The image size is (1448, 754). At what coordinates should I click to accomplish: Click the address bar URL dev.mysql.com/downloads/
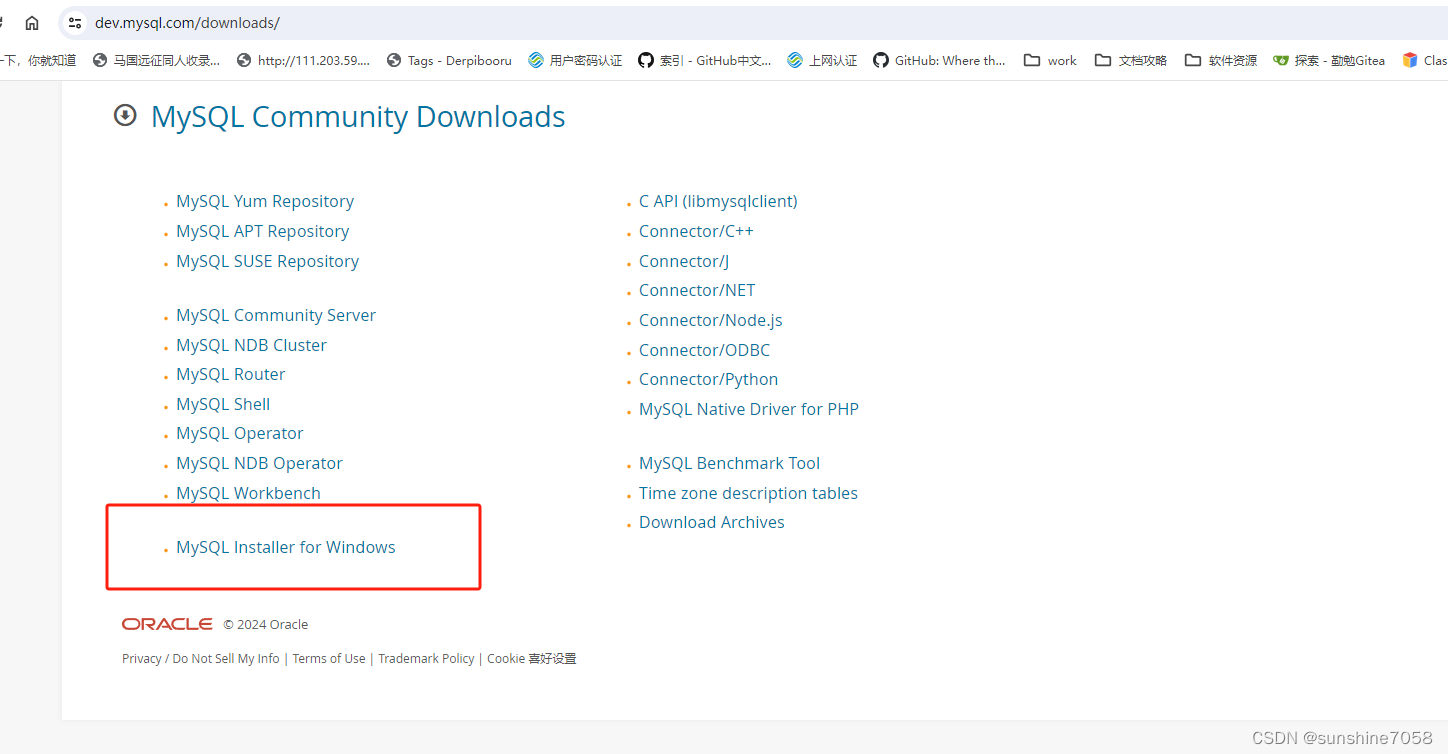[x=187, y=23]
